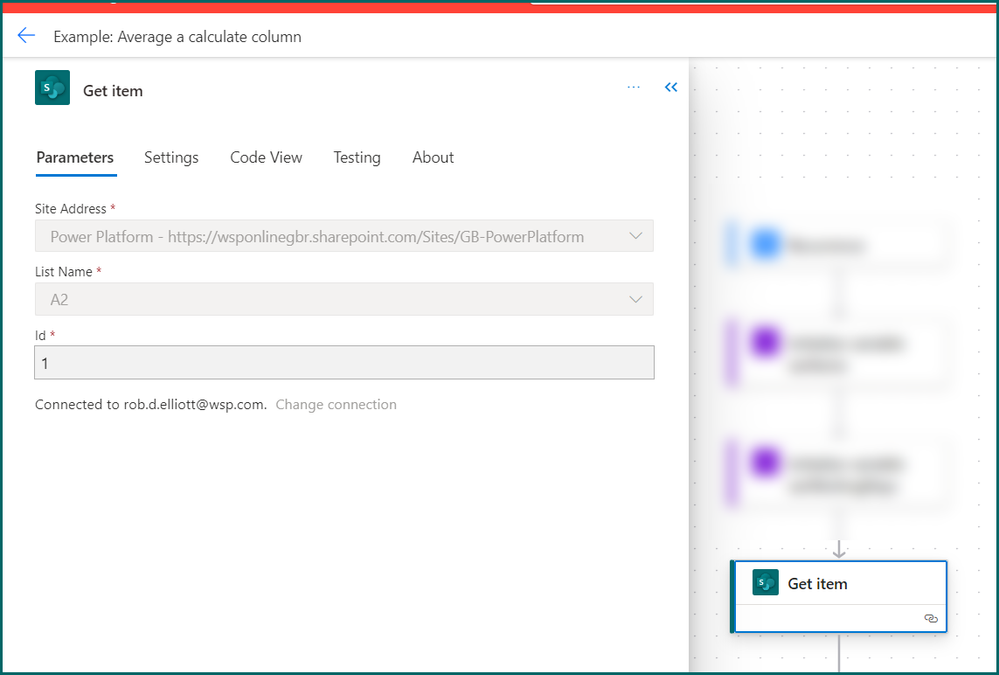Click the SharePoint icon in panel header
This screenshot has width=999, height=675.
(x=52, y=87)
